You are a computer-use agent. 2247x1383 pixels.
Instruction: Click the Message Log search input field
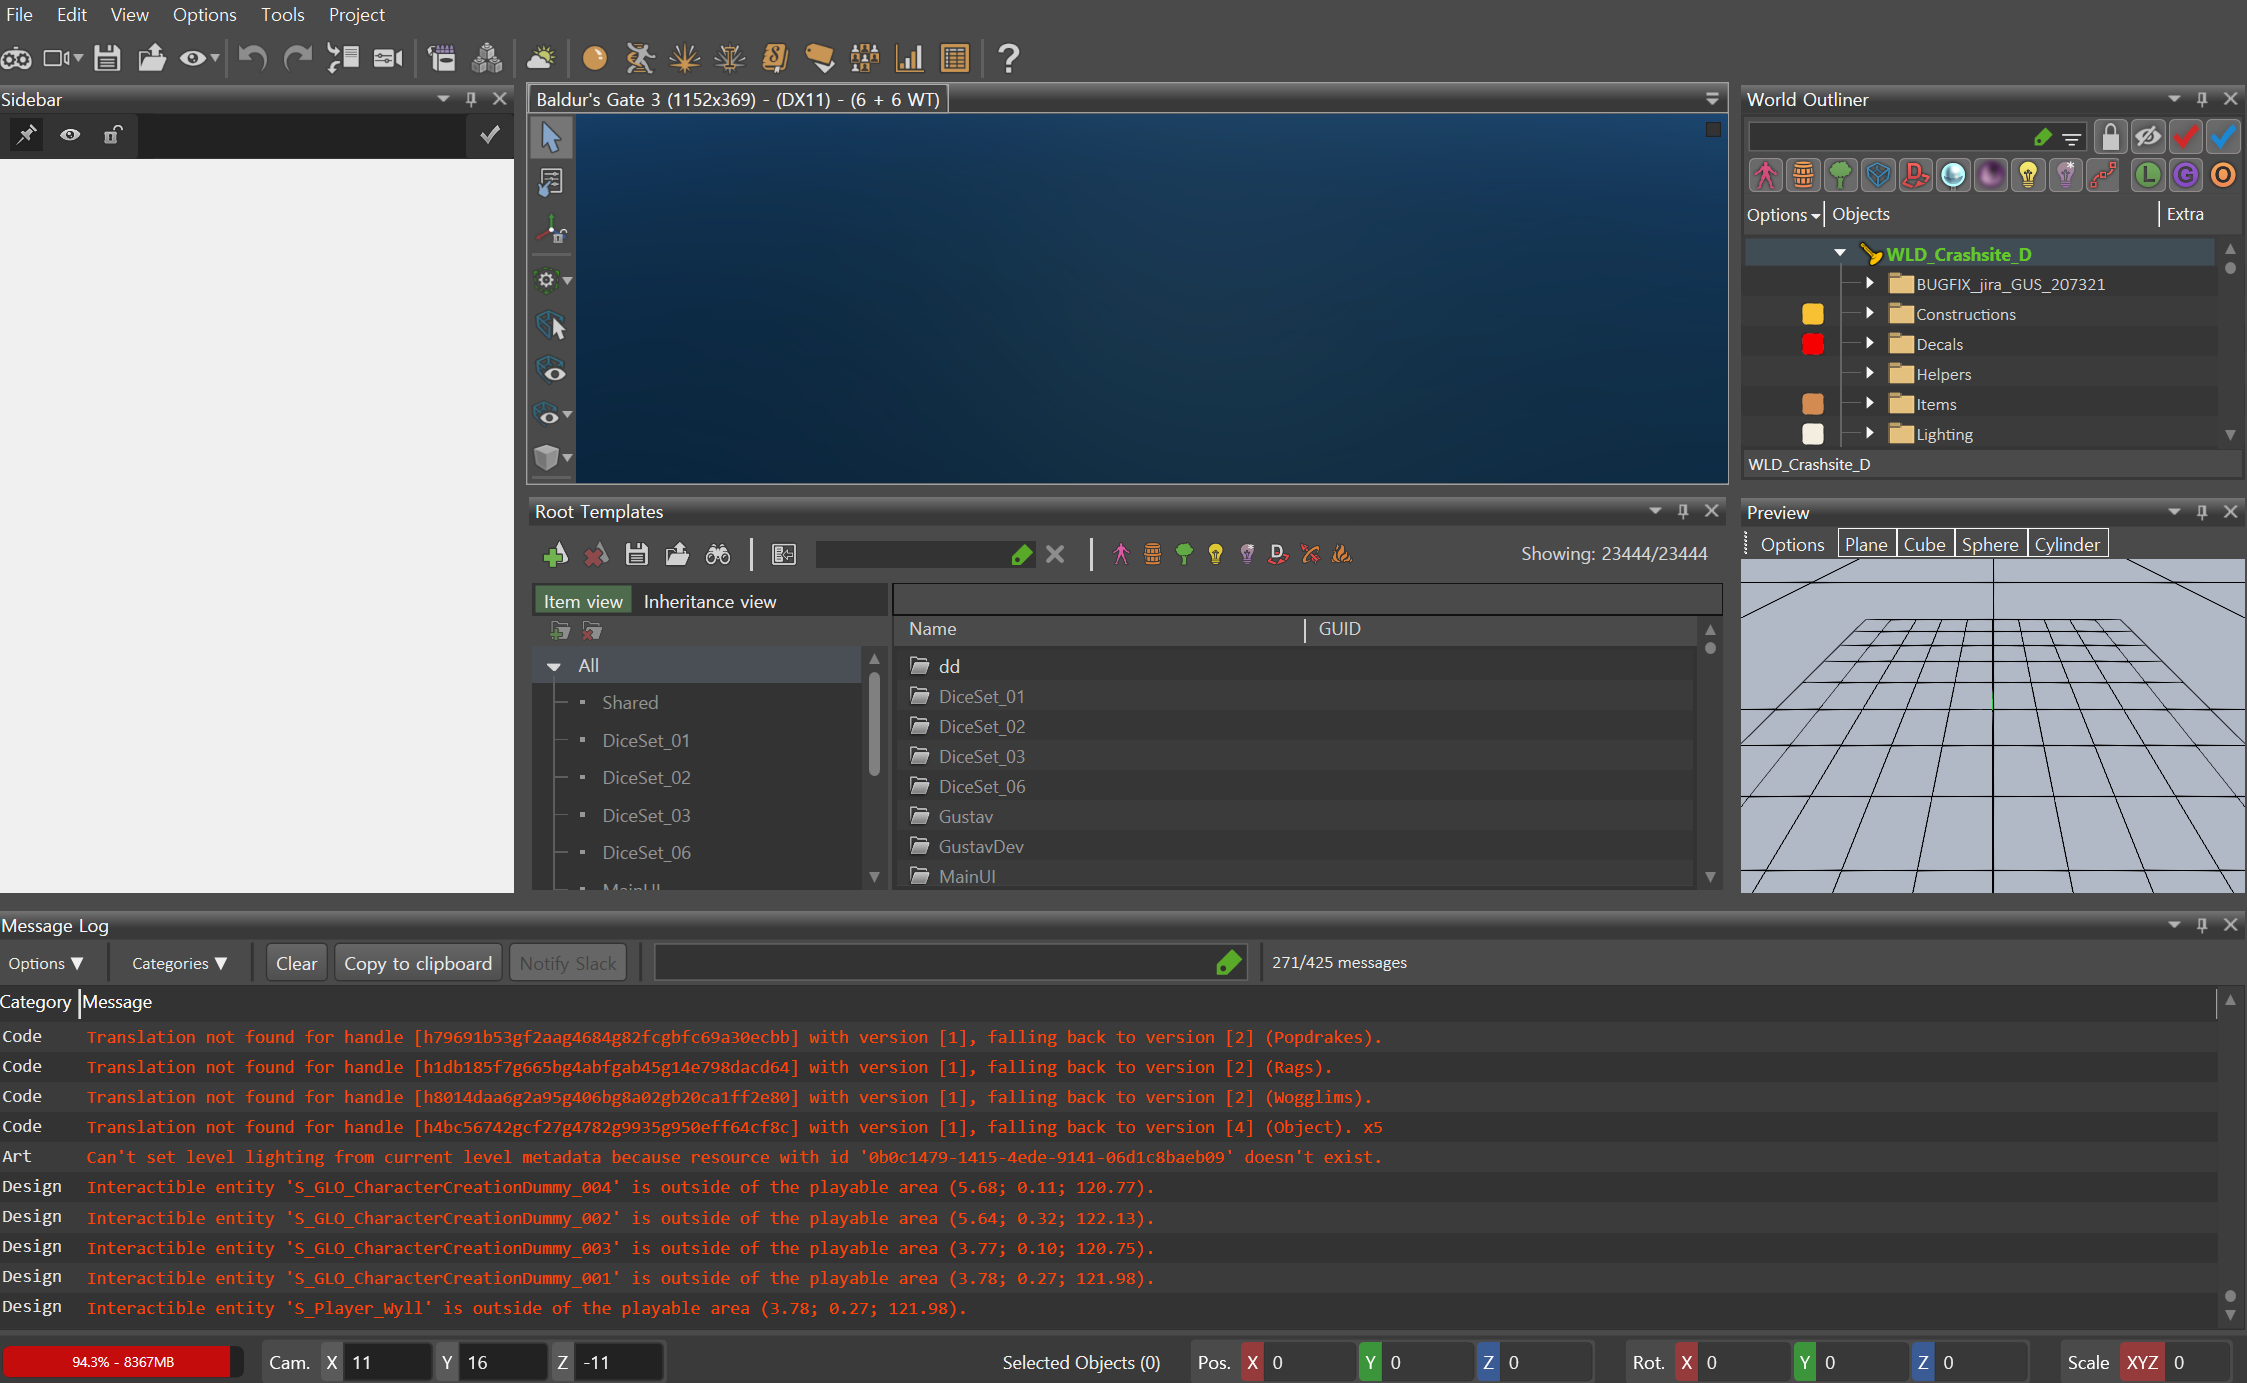[935, 963]
